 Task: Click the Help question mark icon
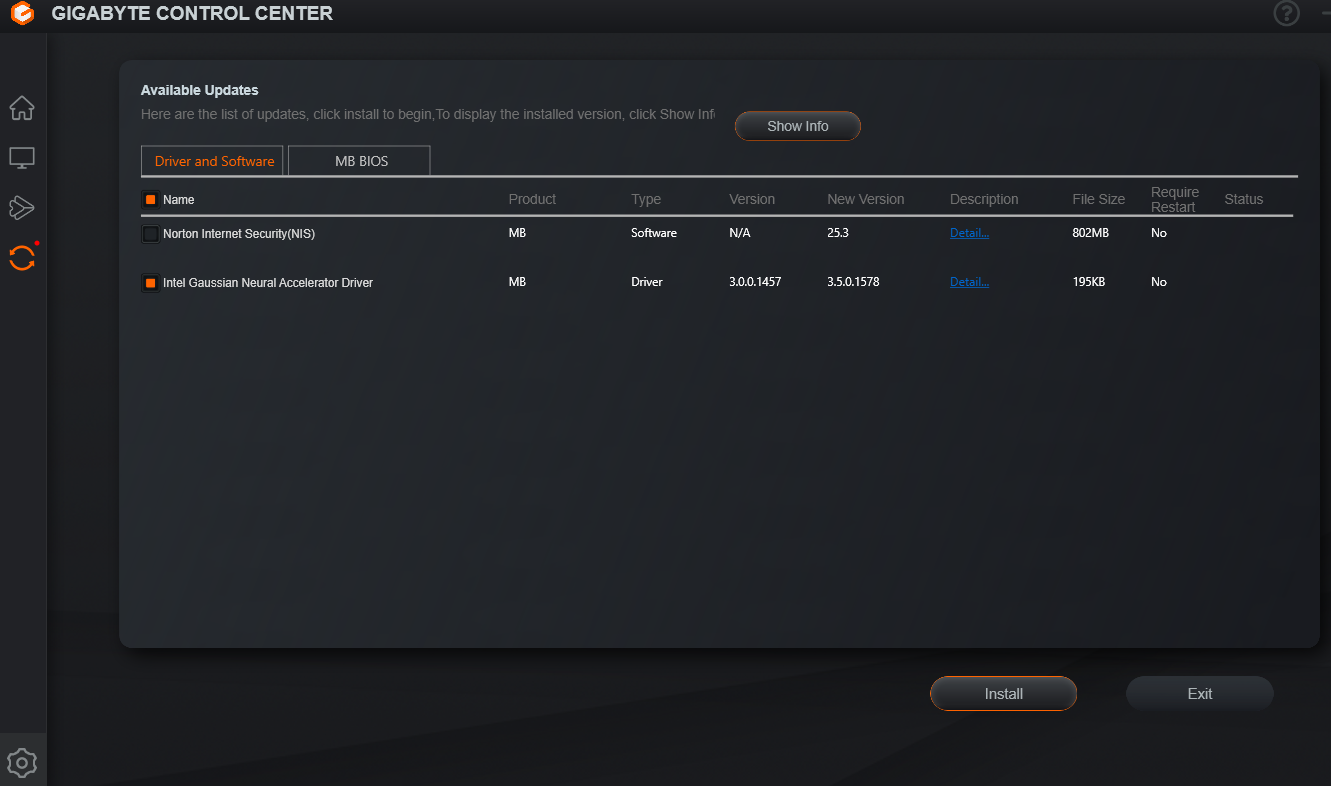click(x=1286, y=14)
